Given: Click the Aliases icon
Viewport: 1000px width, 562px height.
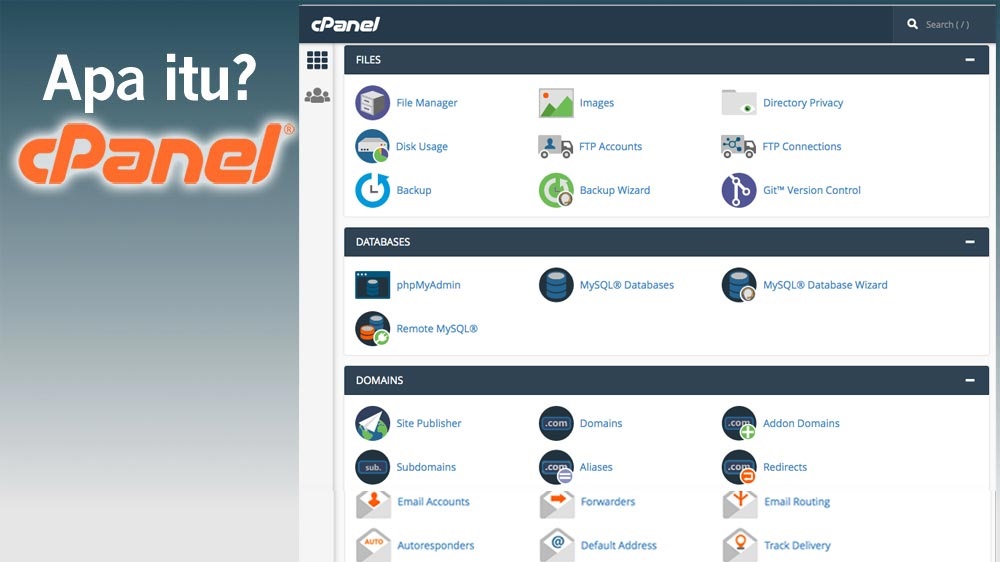Looking at the screenshot, I should (556, 467).
